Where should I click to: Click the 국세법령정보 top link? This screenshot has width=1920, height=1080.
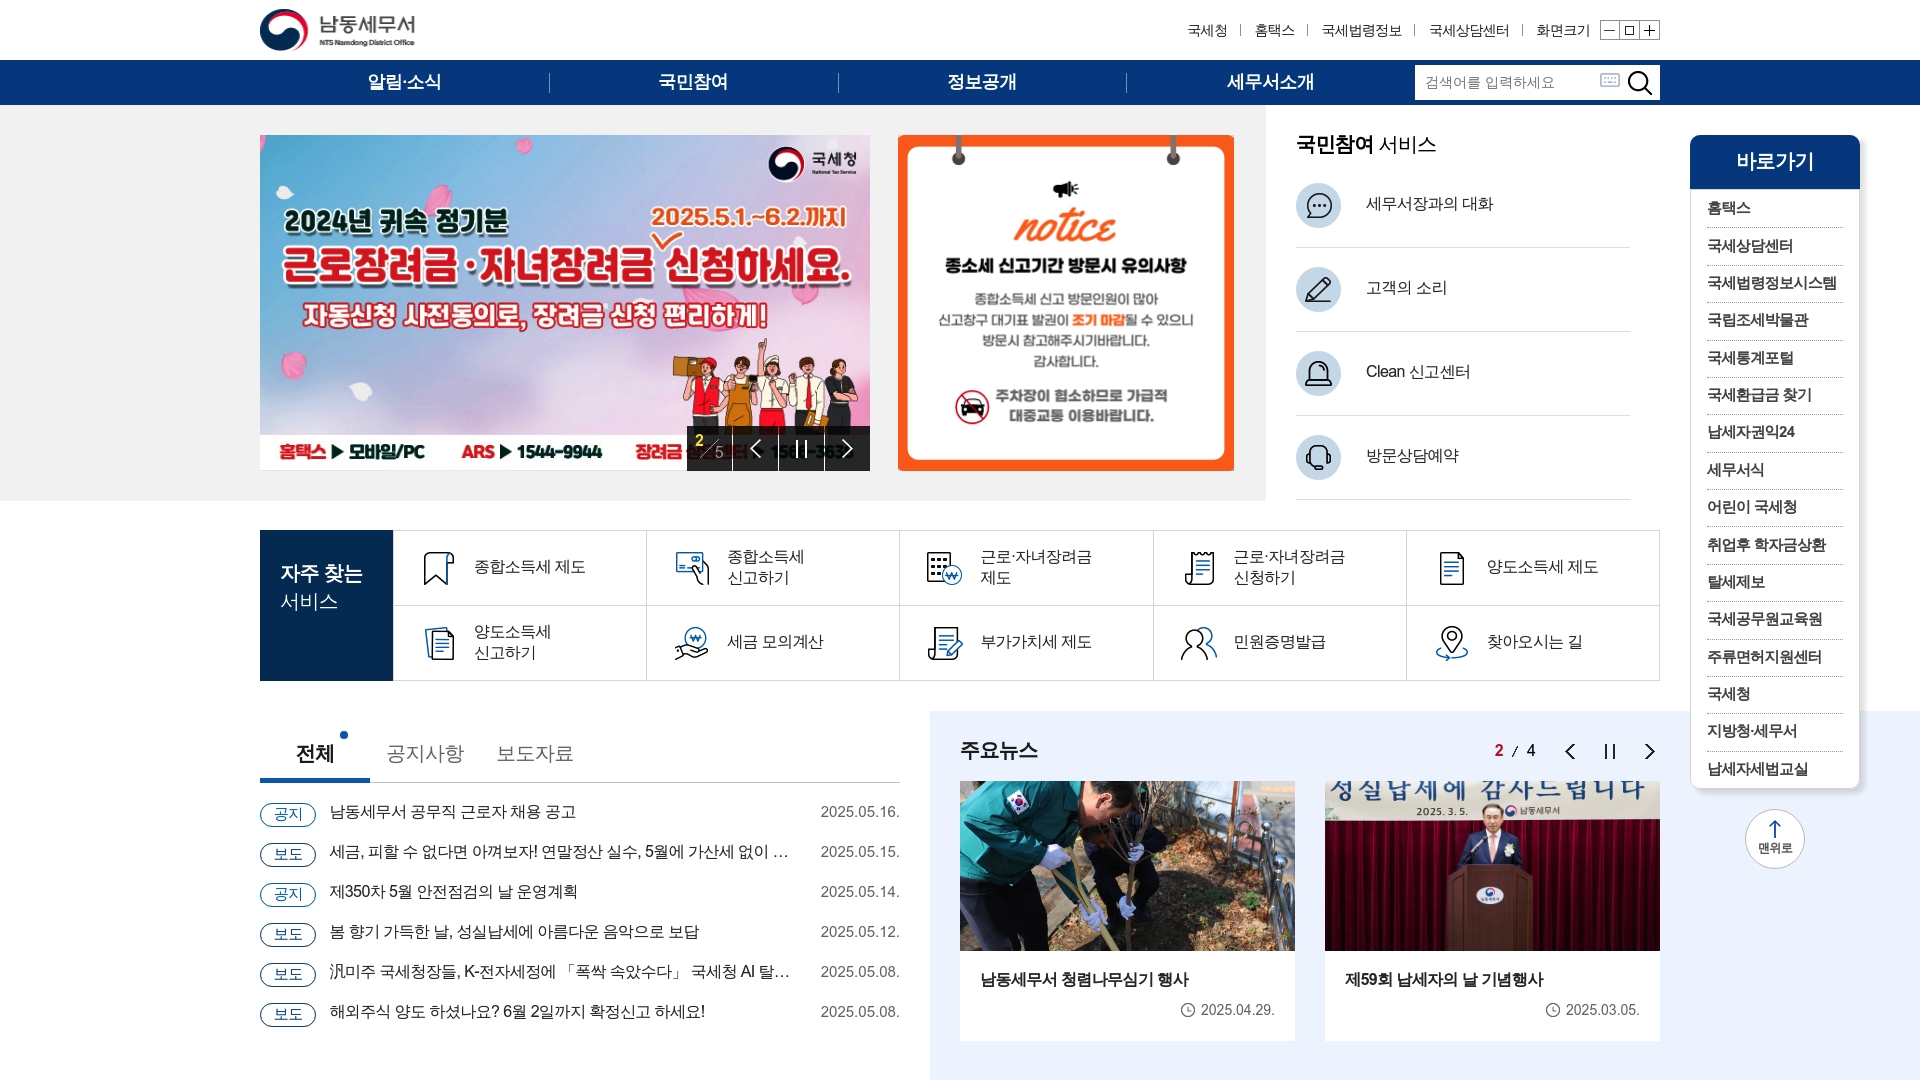(1361, 30)
